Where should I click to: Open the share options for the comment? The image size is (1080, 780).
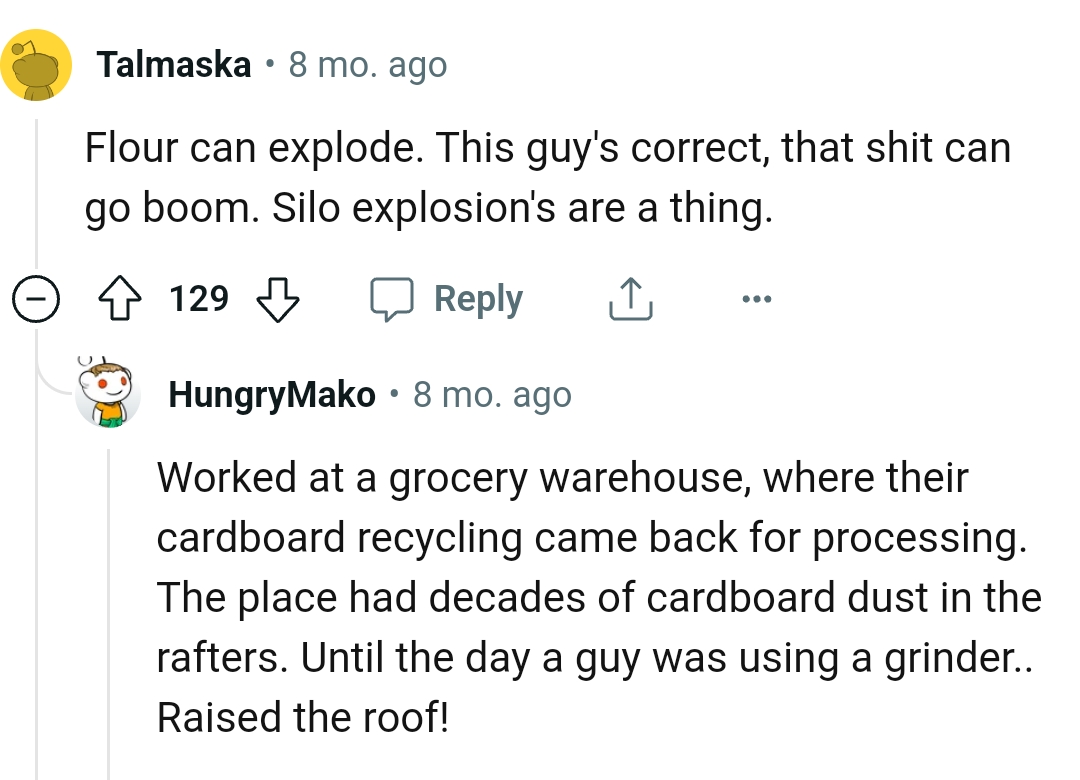[x=629, y=297]
